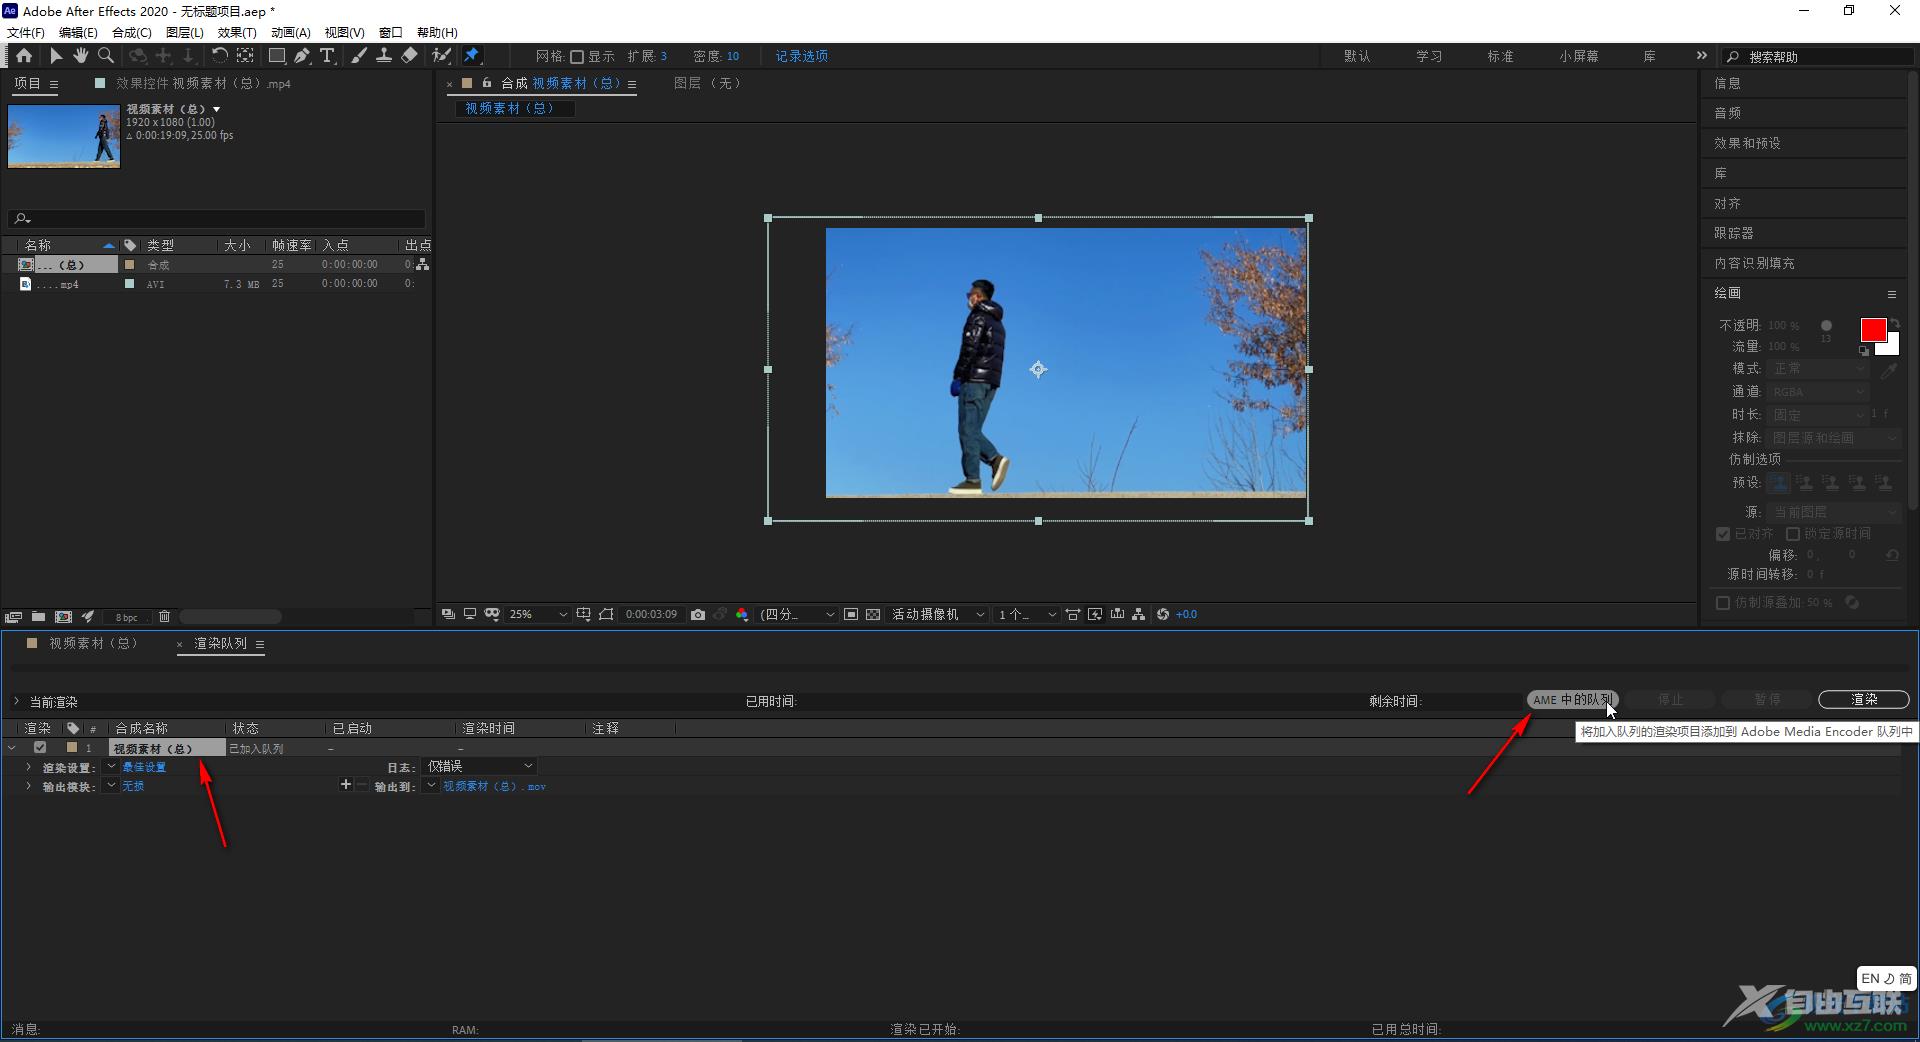
Task: Expand the 渲染设置 details arrow
Action: tap(28, 767)
